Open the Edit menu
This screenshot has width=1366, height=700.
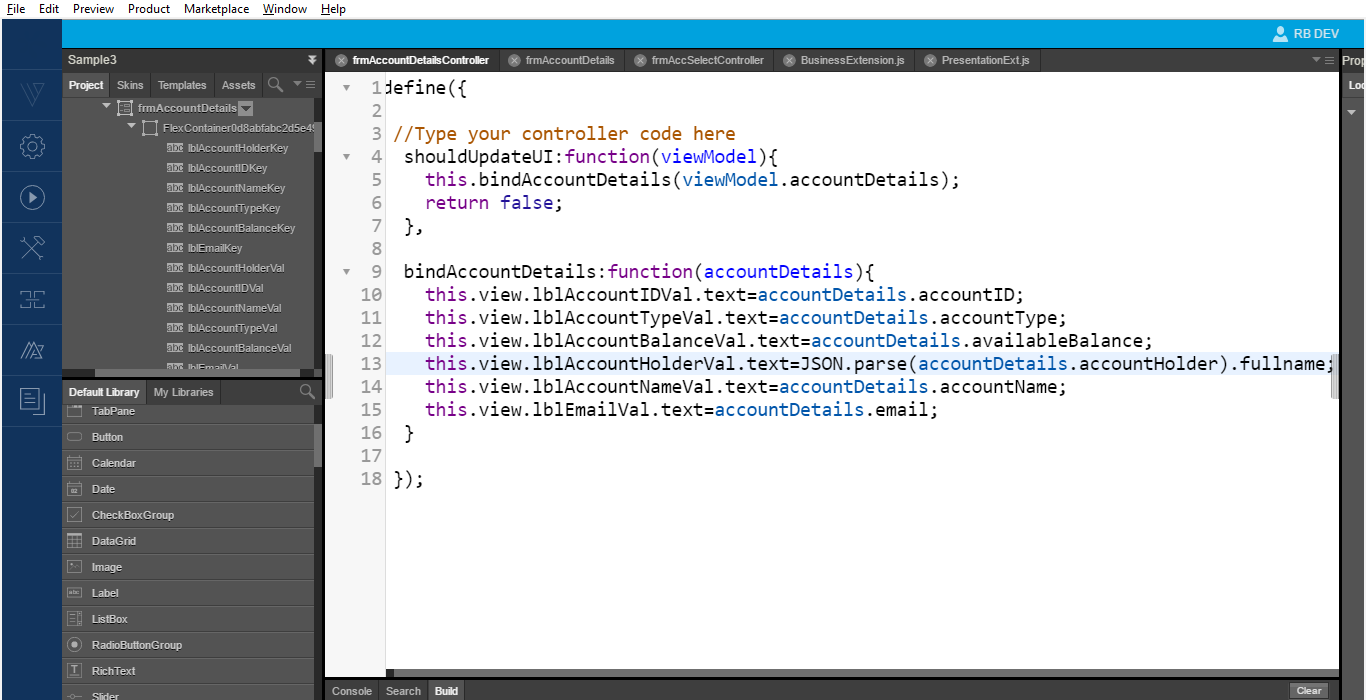pos(49,9)
